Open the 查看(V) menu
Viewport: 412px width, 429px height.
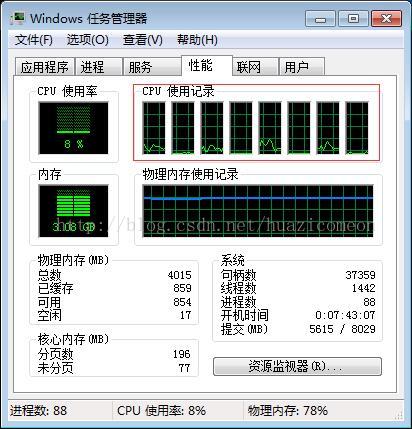pyautogui.click(x=143, y=40)
